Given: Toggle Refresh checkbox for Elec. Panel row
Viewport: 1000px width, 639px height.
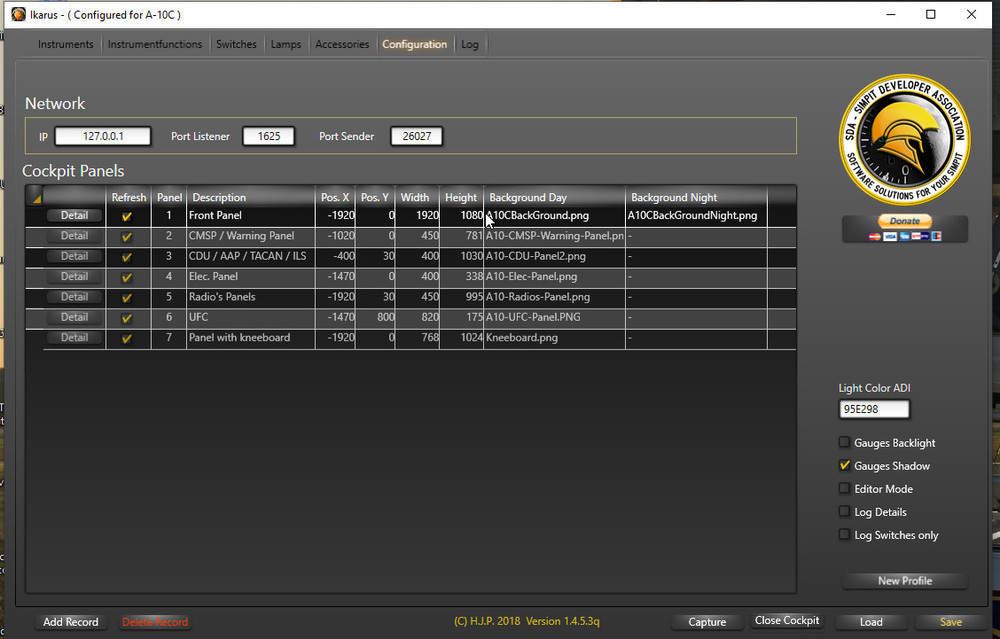Looking at the screenshot, I should click(x=127, y=277).
